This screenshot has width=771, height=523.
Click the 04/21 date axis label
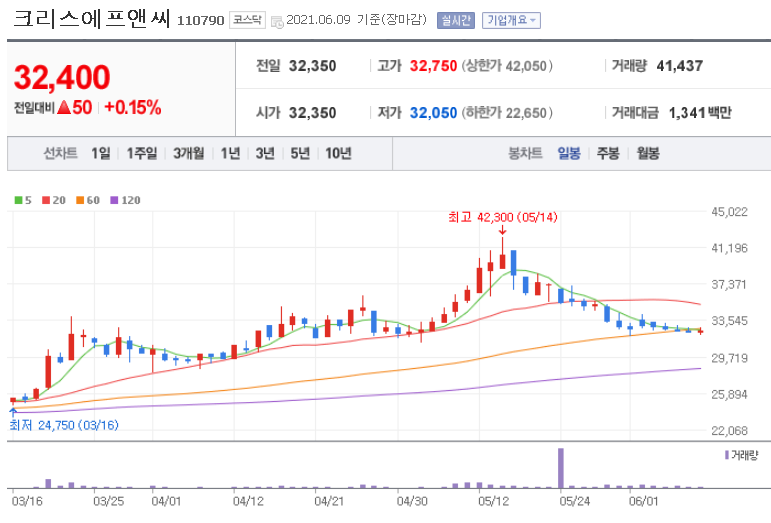click(x=329, y=501)
